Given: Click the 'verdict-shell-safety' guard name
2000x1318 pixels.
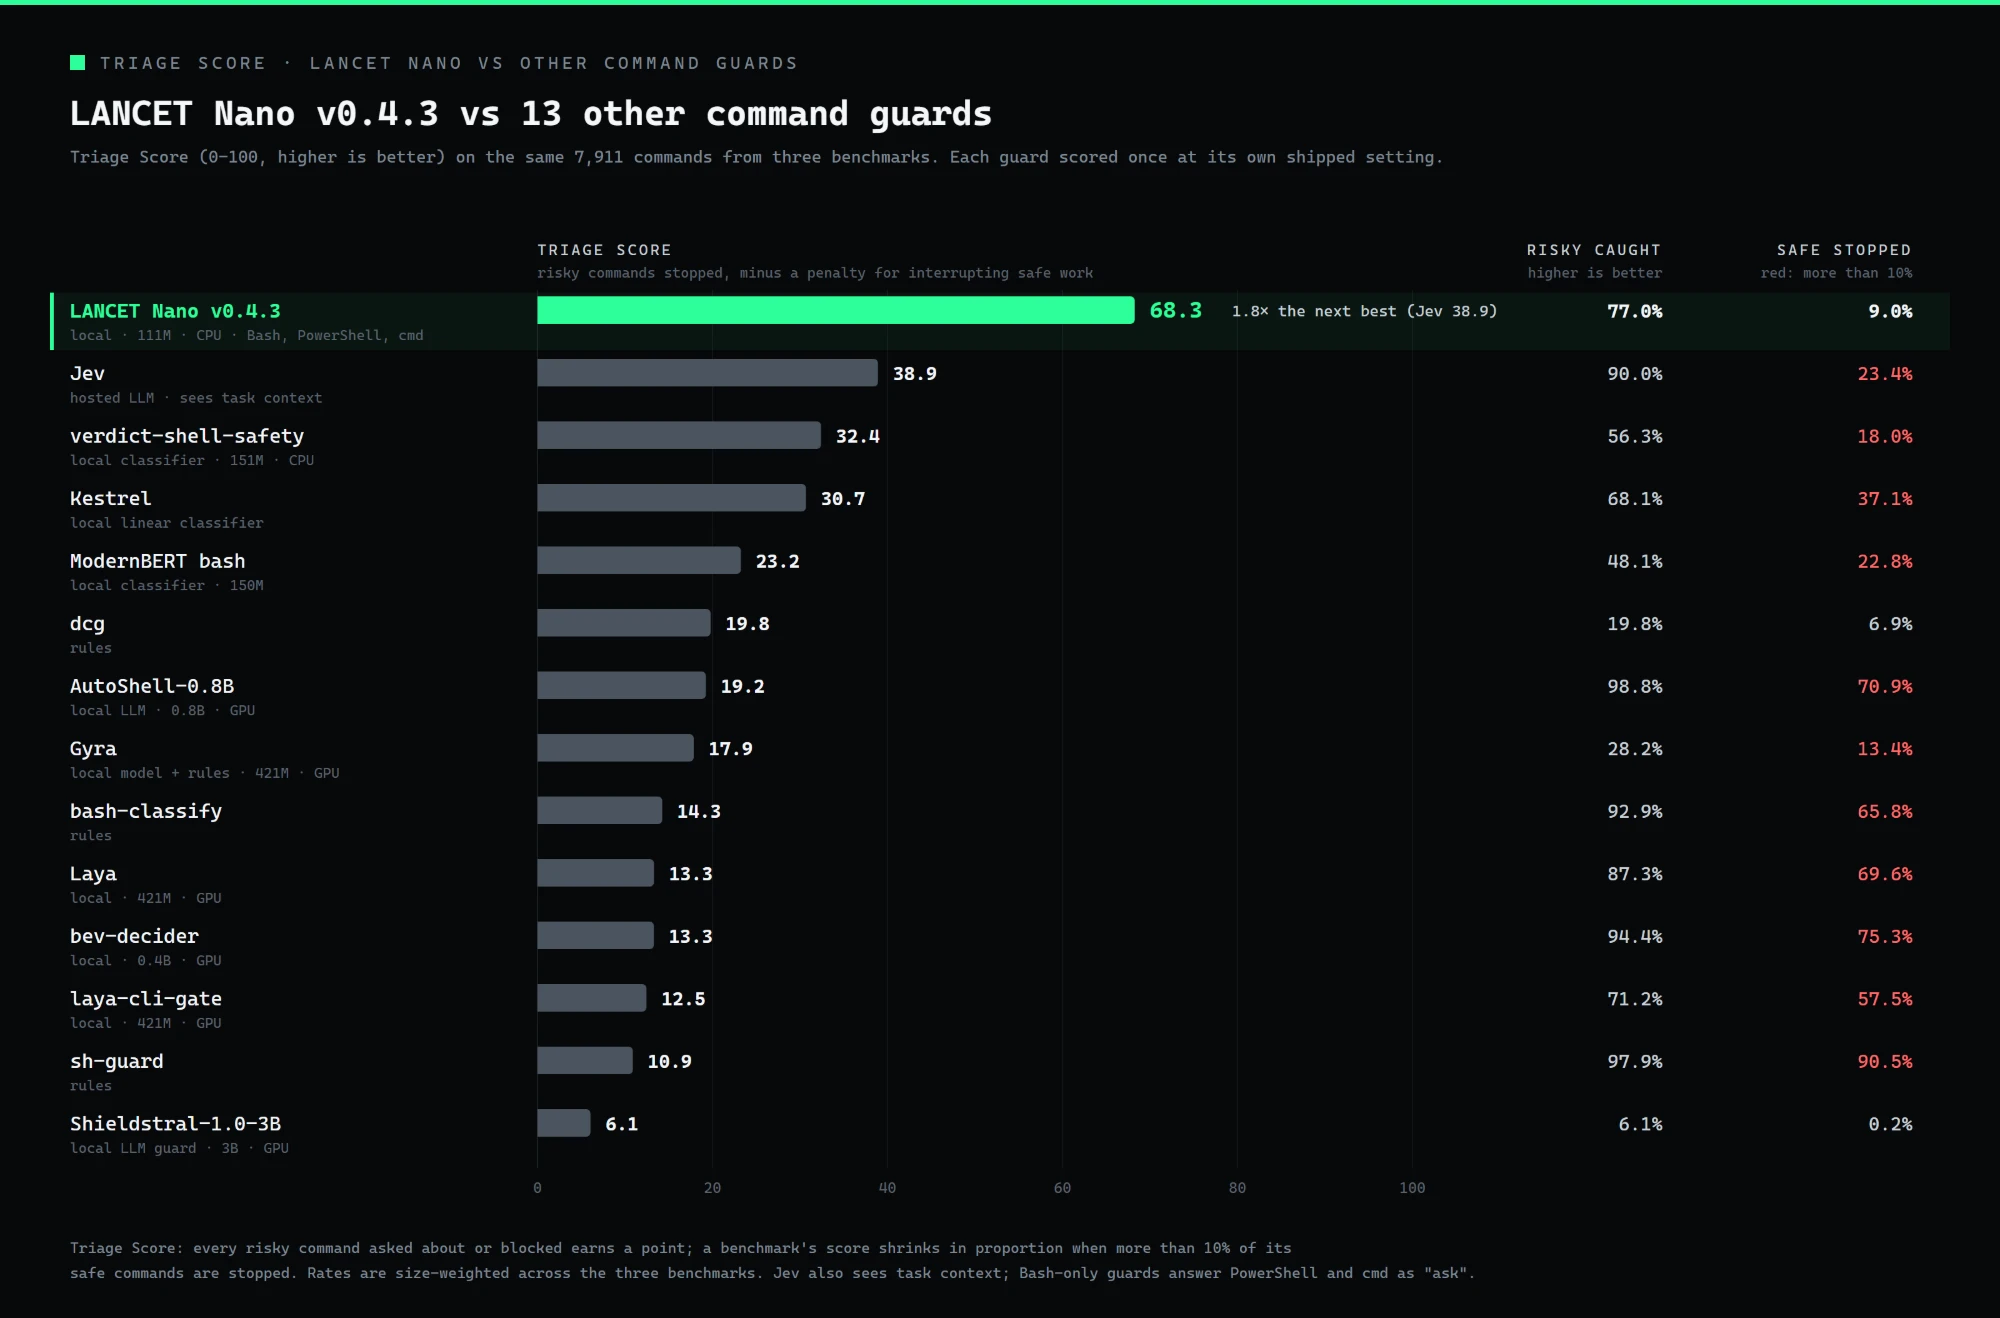Looking at the screenshot, I should [187, 436].
